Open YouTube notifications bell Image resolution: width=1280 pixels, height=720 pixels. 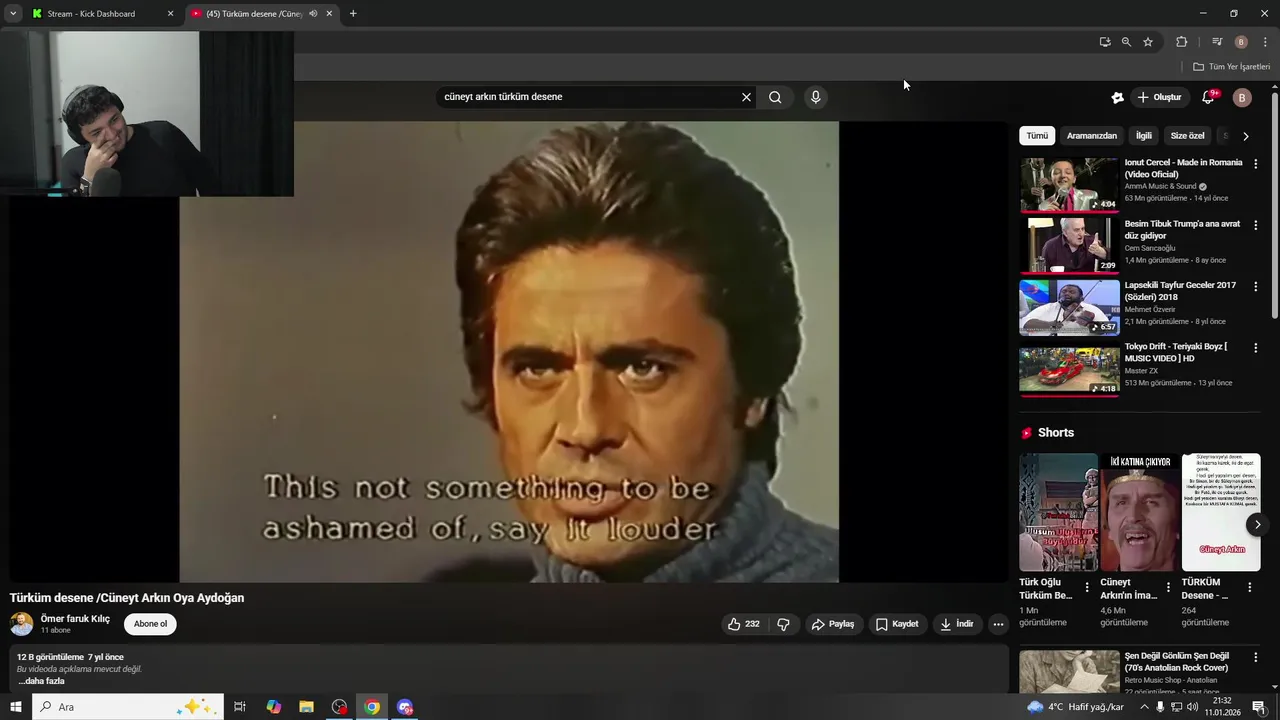(x=1208, y=97)
